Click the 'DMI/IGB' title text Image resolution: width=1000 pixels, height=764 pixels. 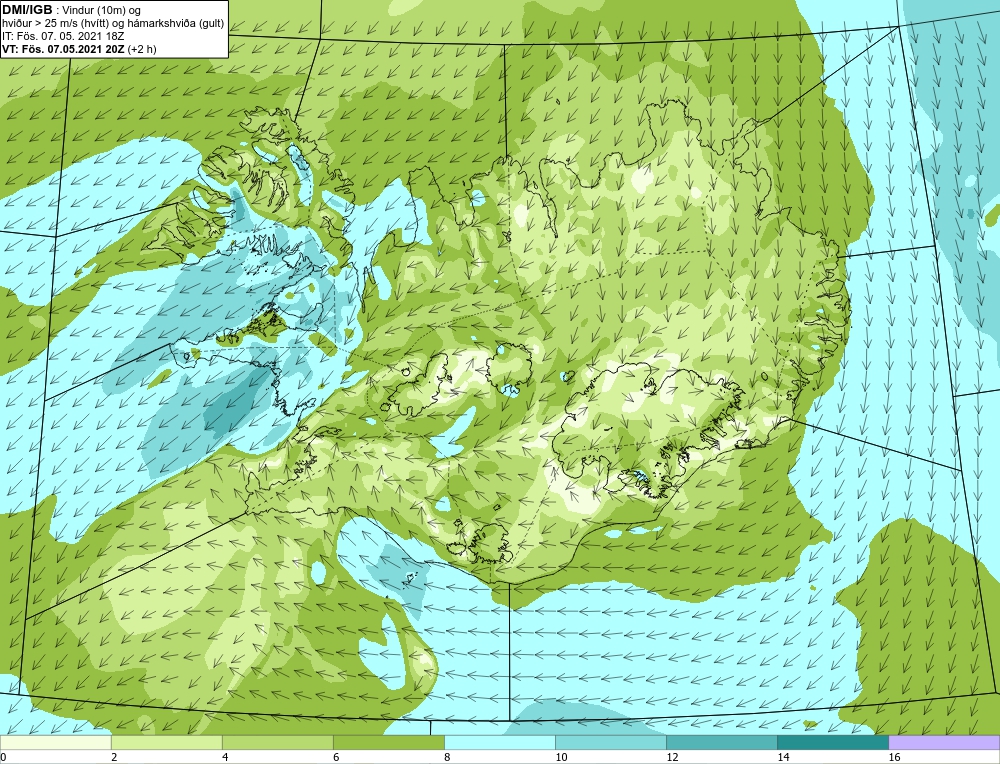pyautogui.click(x=27, y=10)
